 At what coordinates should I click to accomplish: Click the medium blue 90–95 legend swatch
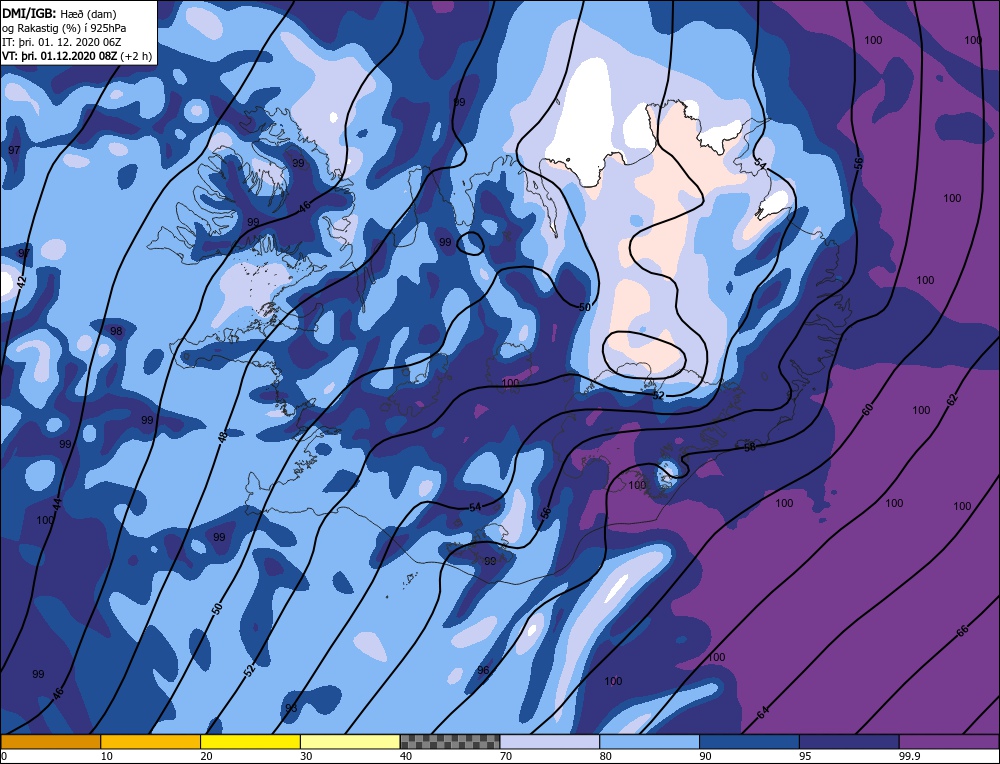[749, 742]
